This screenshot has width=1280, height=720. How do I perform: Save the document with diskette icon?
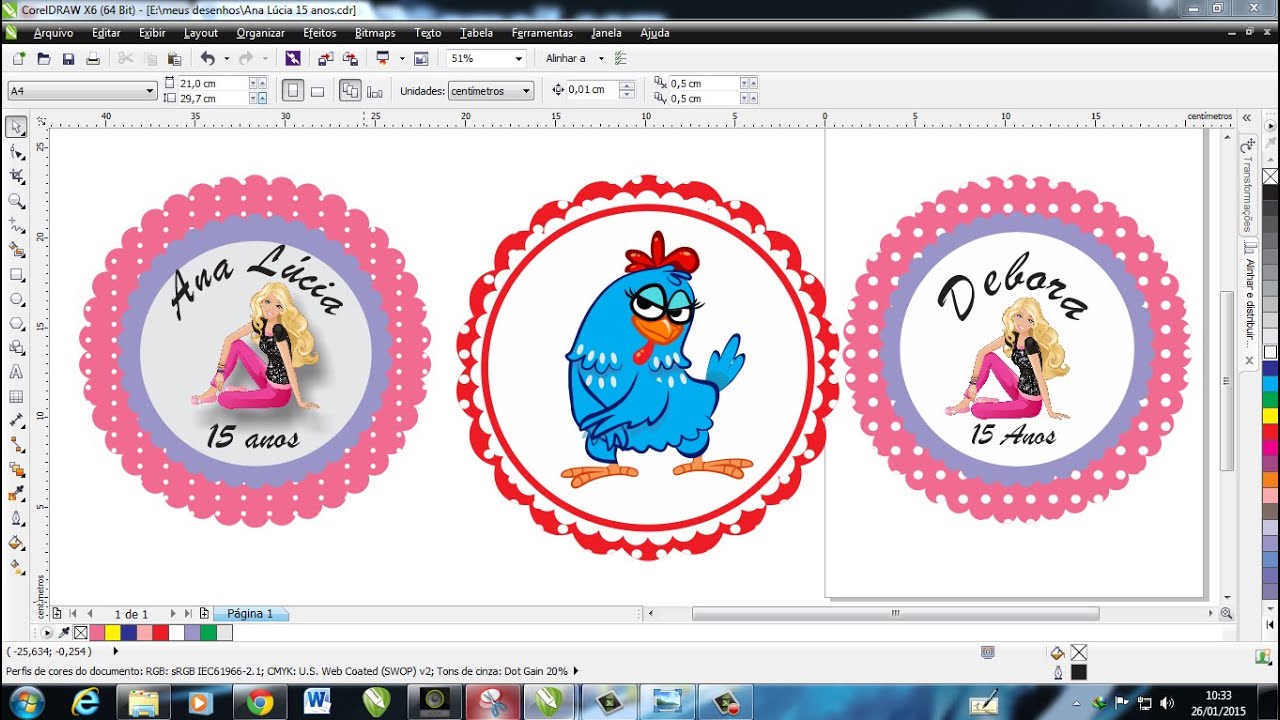(x=68, y=59)
